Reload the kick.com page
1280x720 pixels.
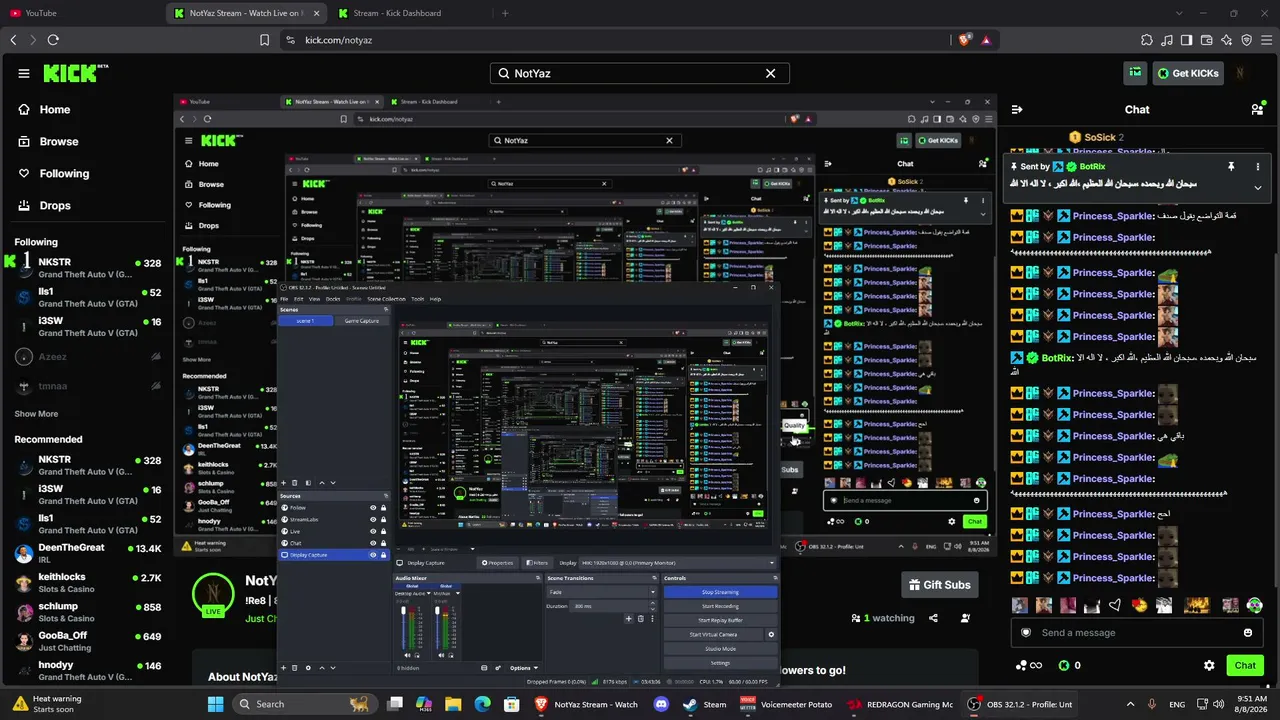click(53, 40)
